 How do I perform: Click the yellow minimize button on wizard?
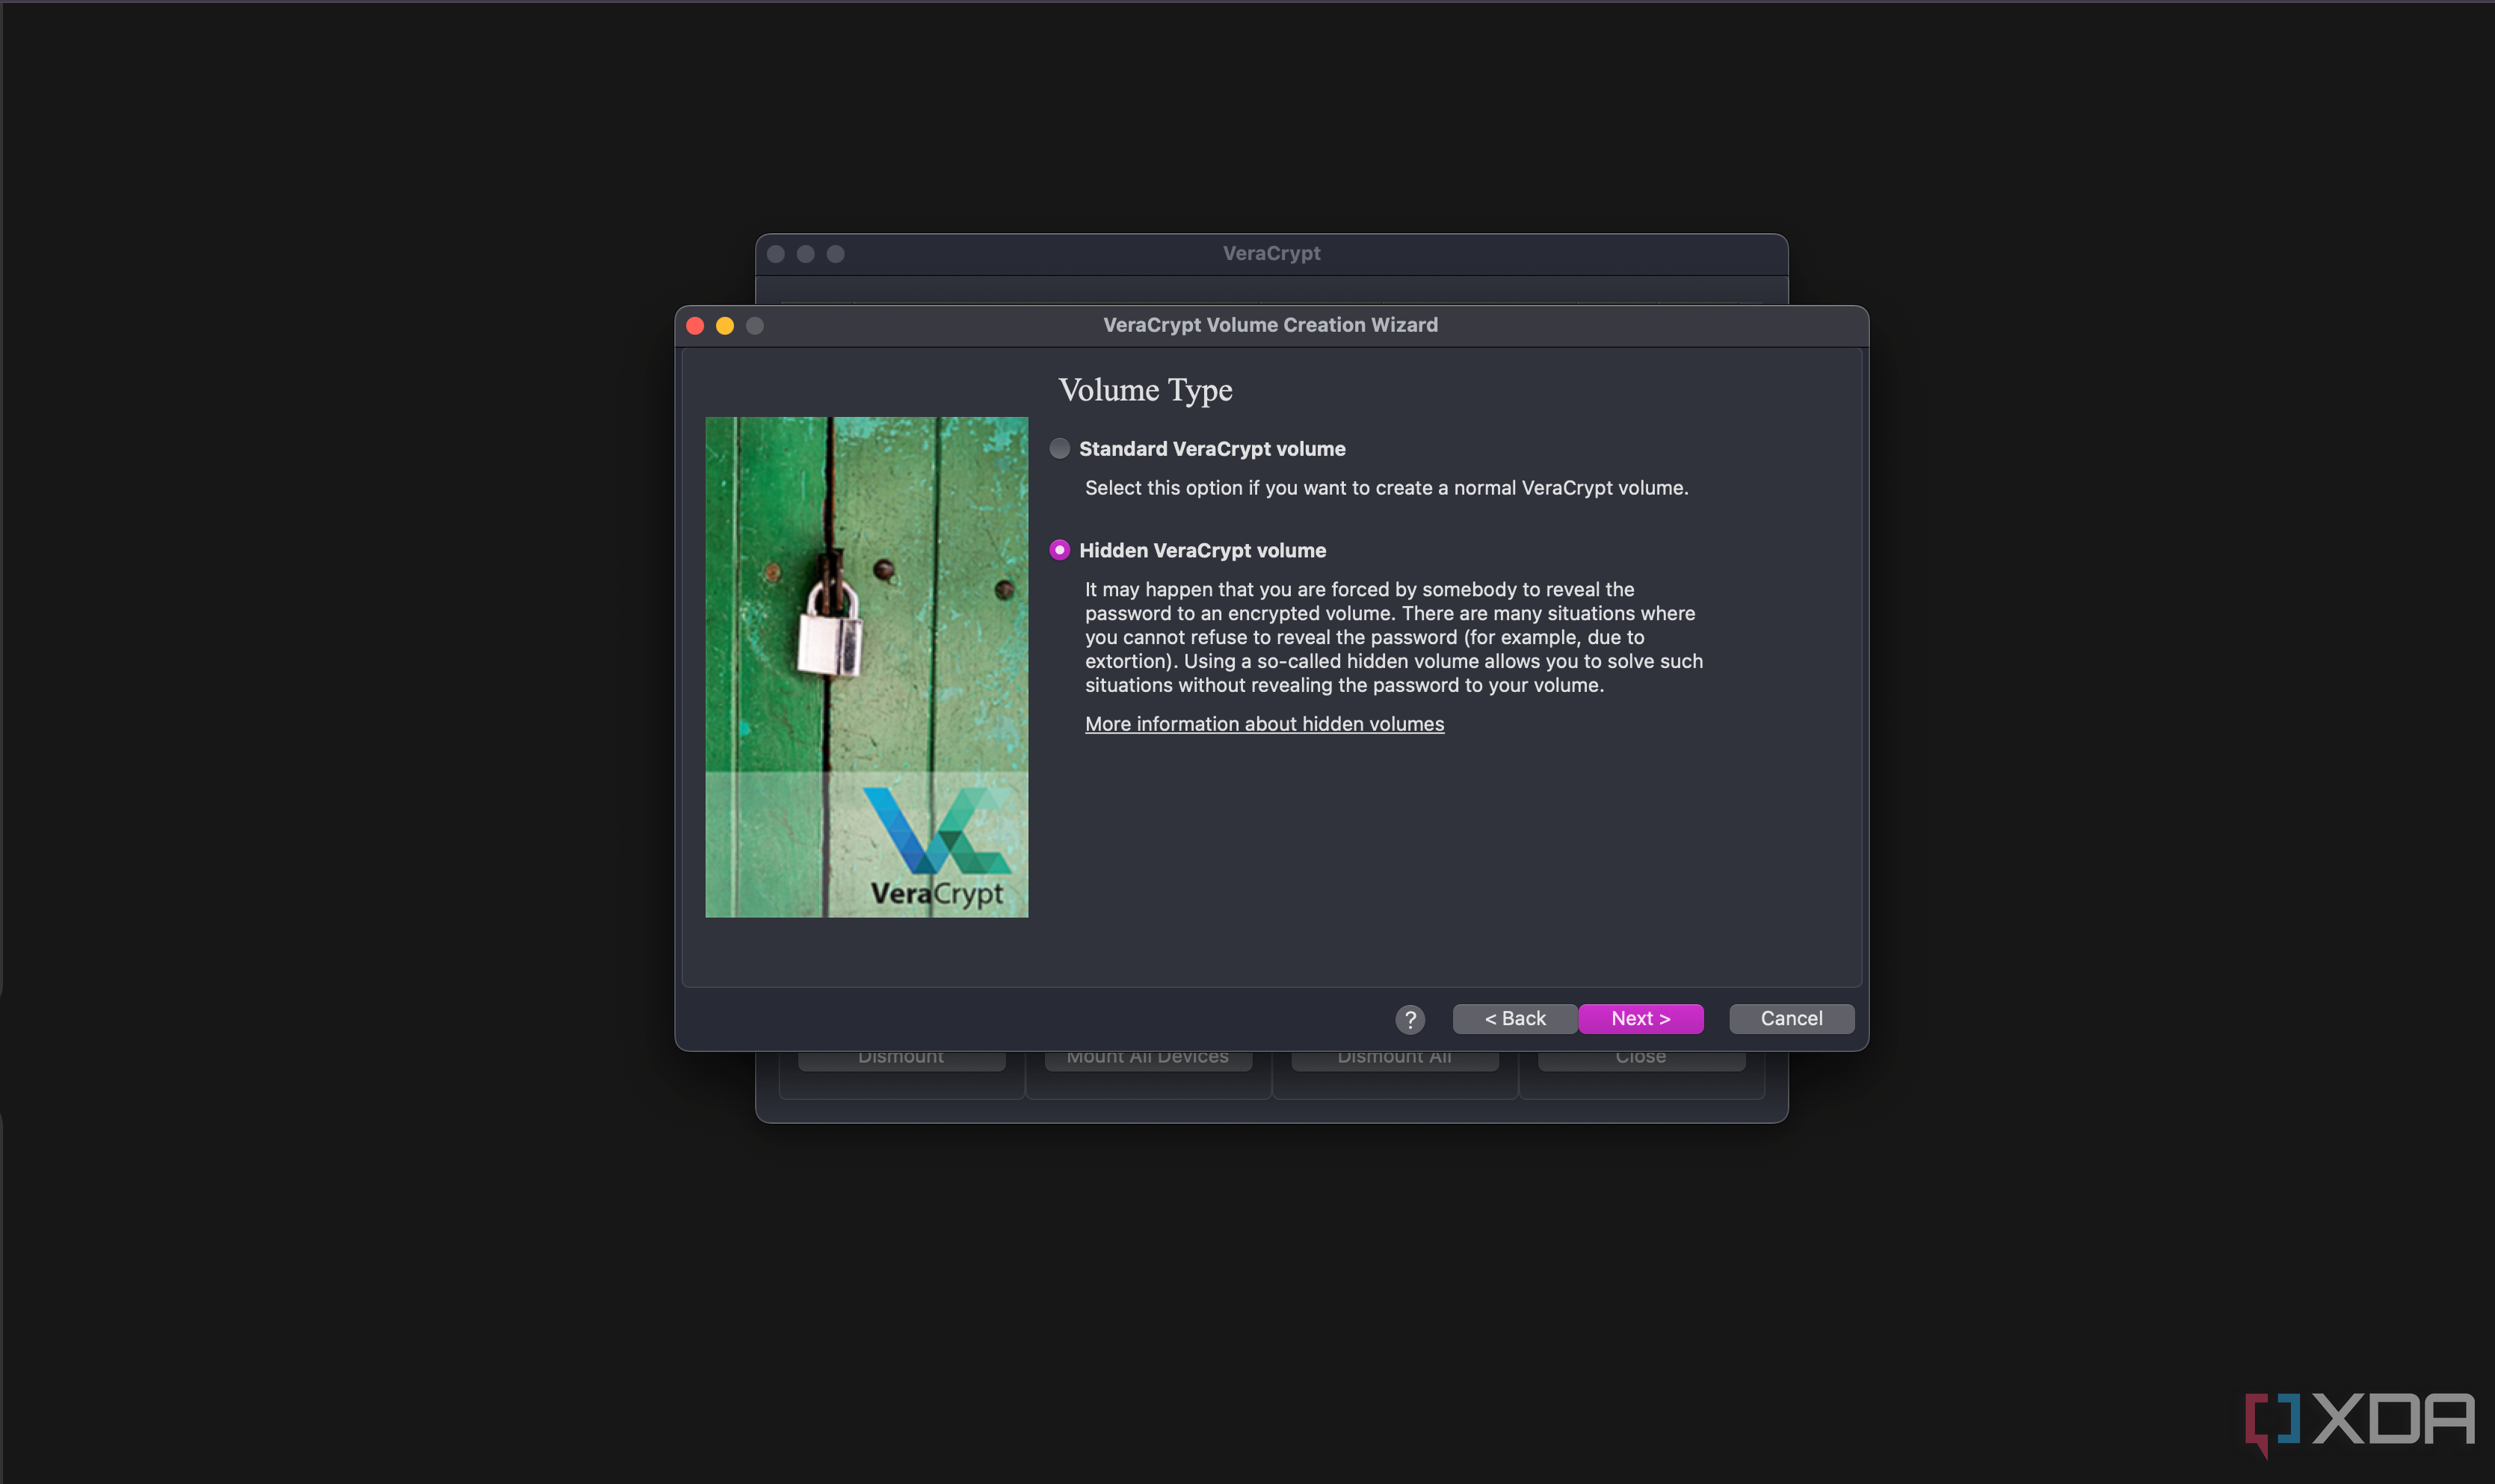(723, 325)
